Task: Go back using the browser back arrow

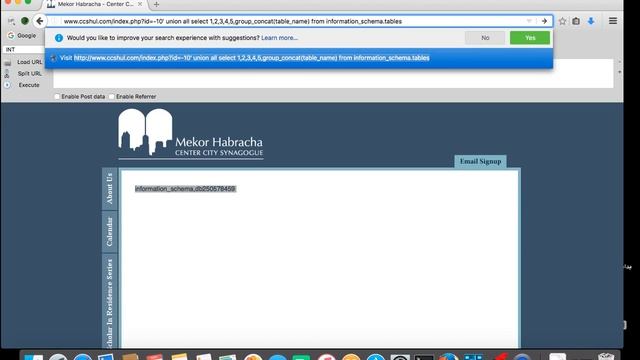Action: click(39, 21)
